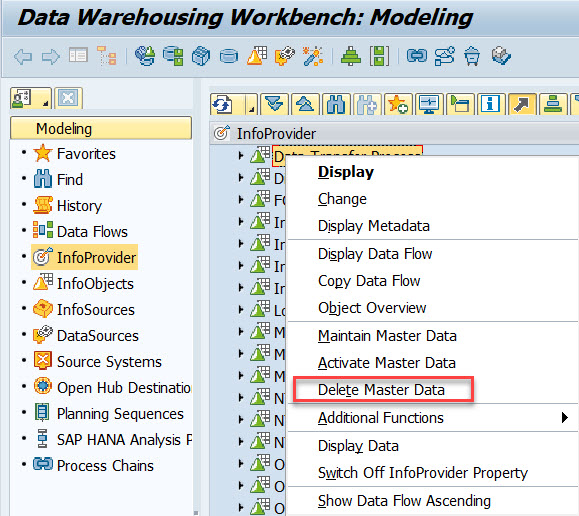579x516 pixels.
Task: Click the expand subtree down-arrows icon
Action: click(275, 104)
